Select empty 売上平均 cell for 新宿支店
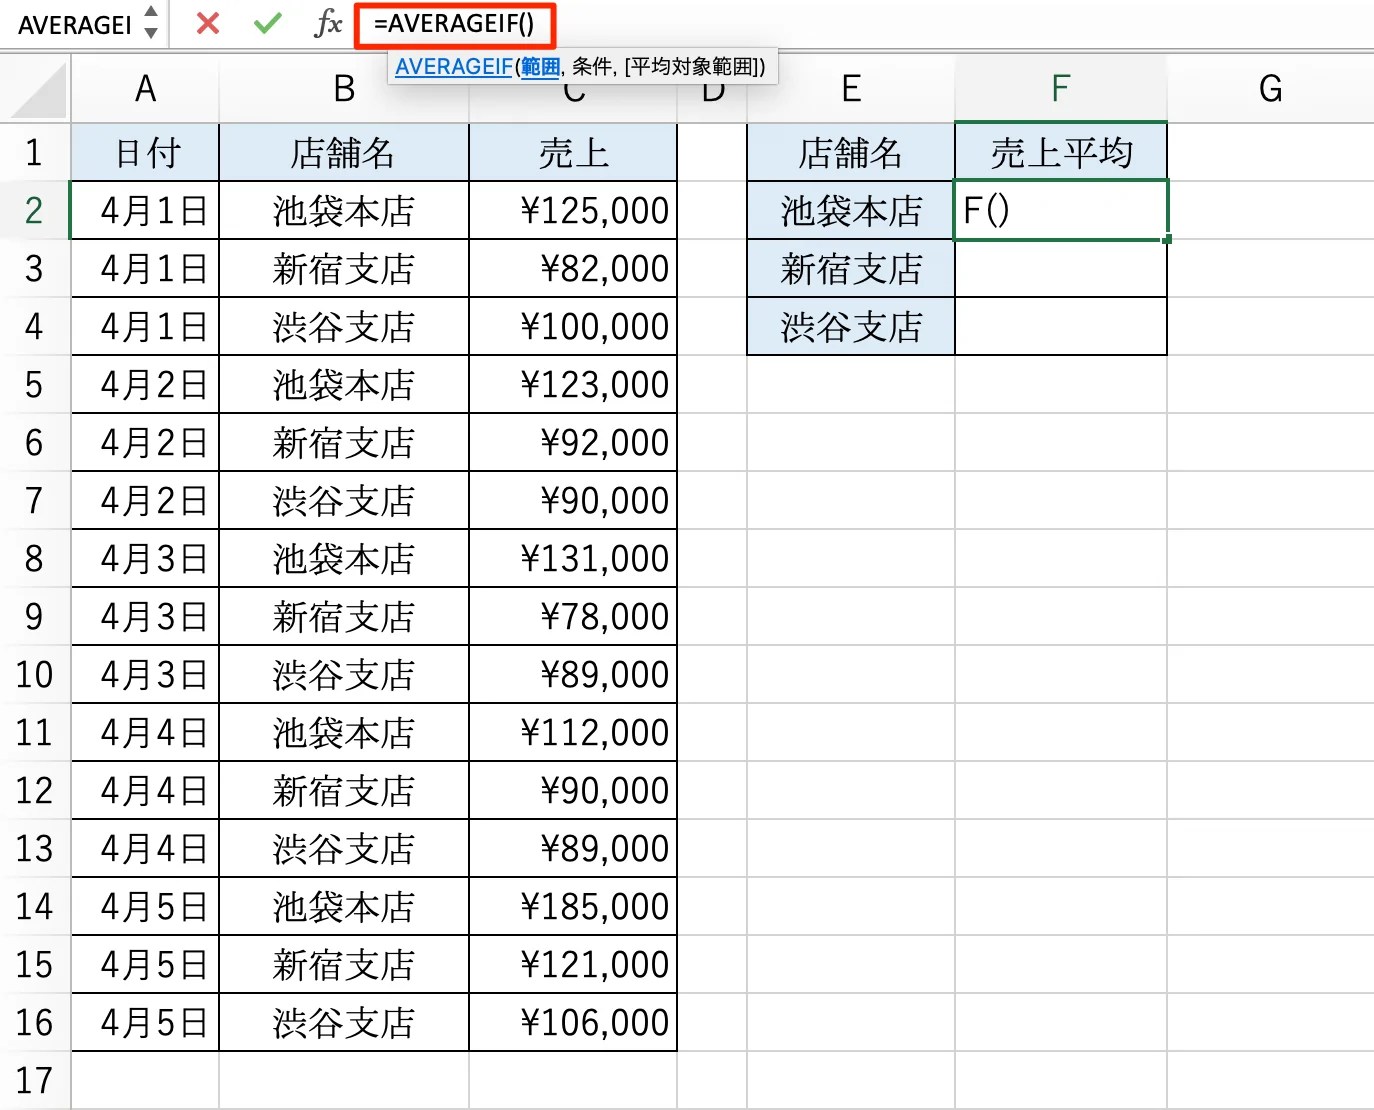The width and height of the screenshot is (1374, 1110). coord(1061,269)
